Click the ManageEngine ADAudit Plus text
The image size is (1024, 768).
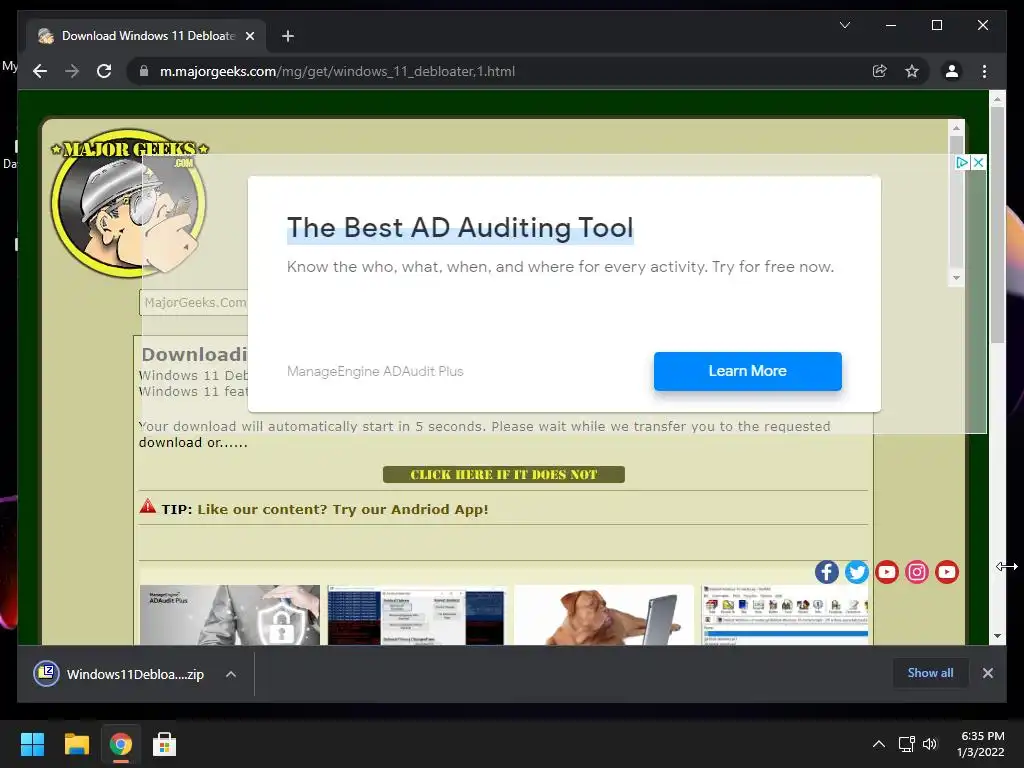click(375, 371)
